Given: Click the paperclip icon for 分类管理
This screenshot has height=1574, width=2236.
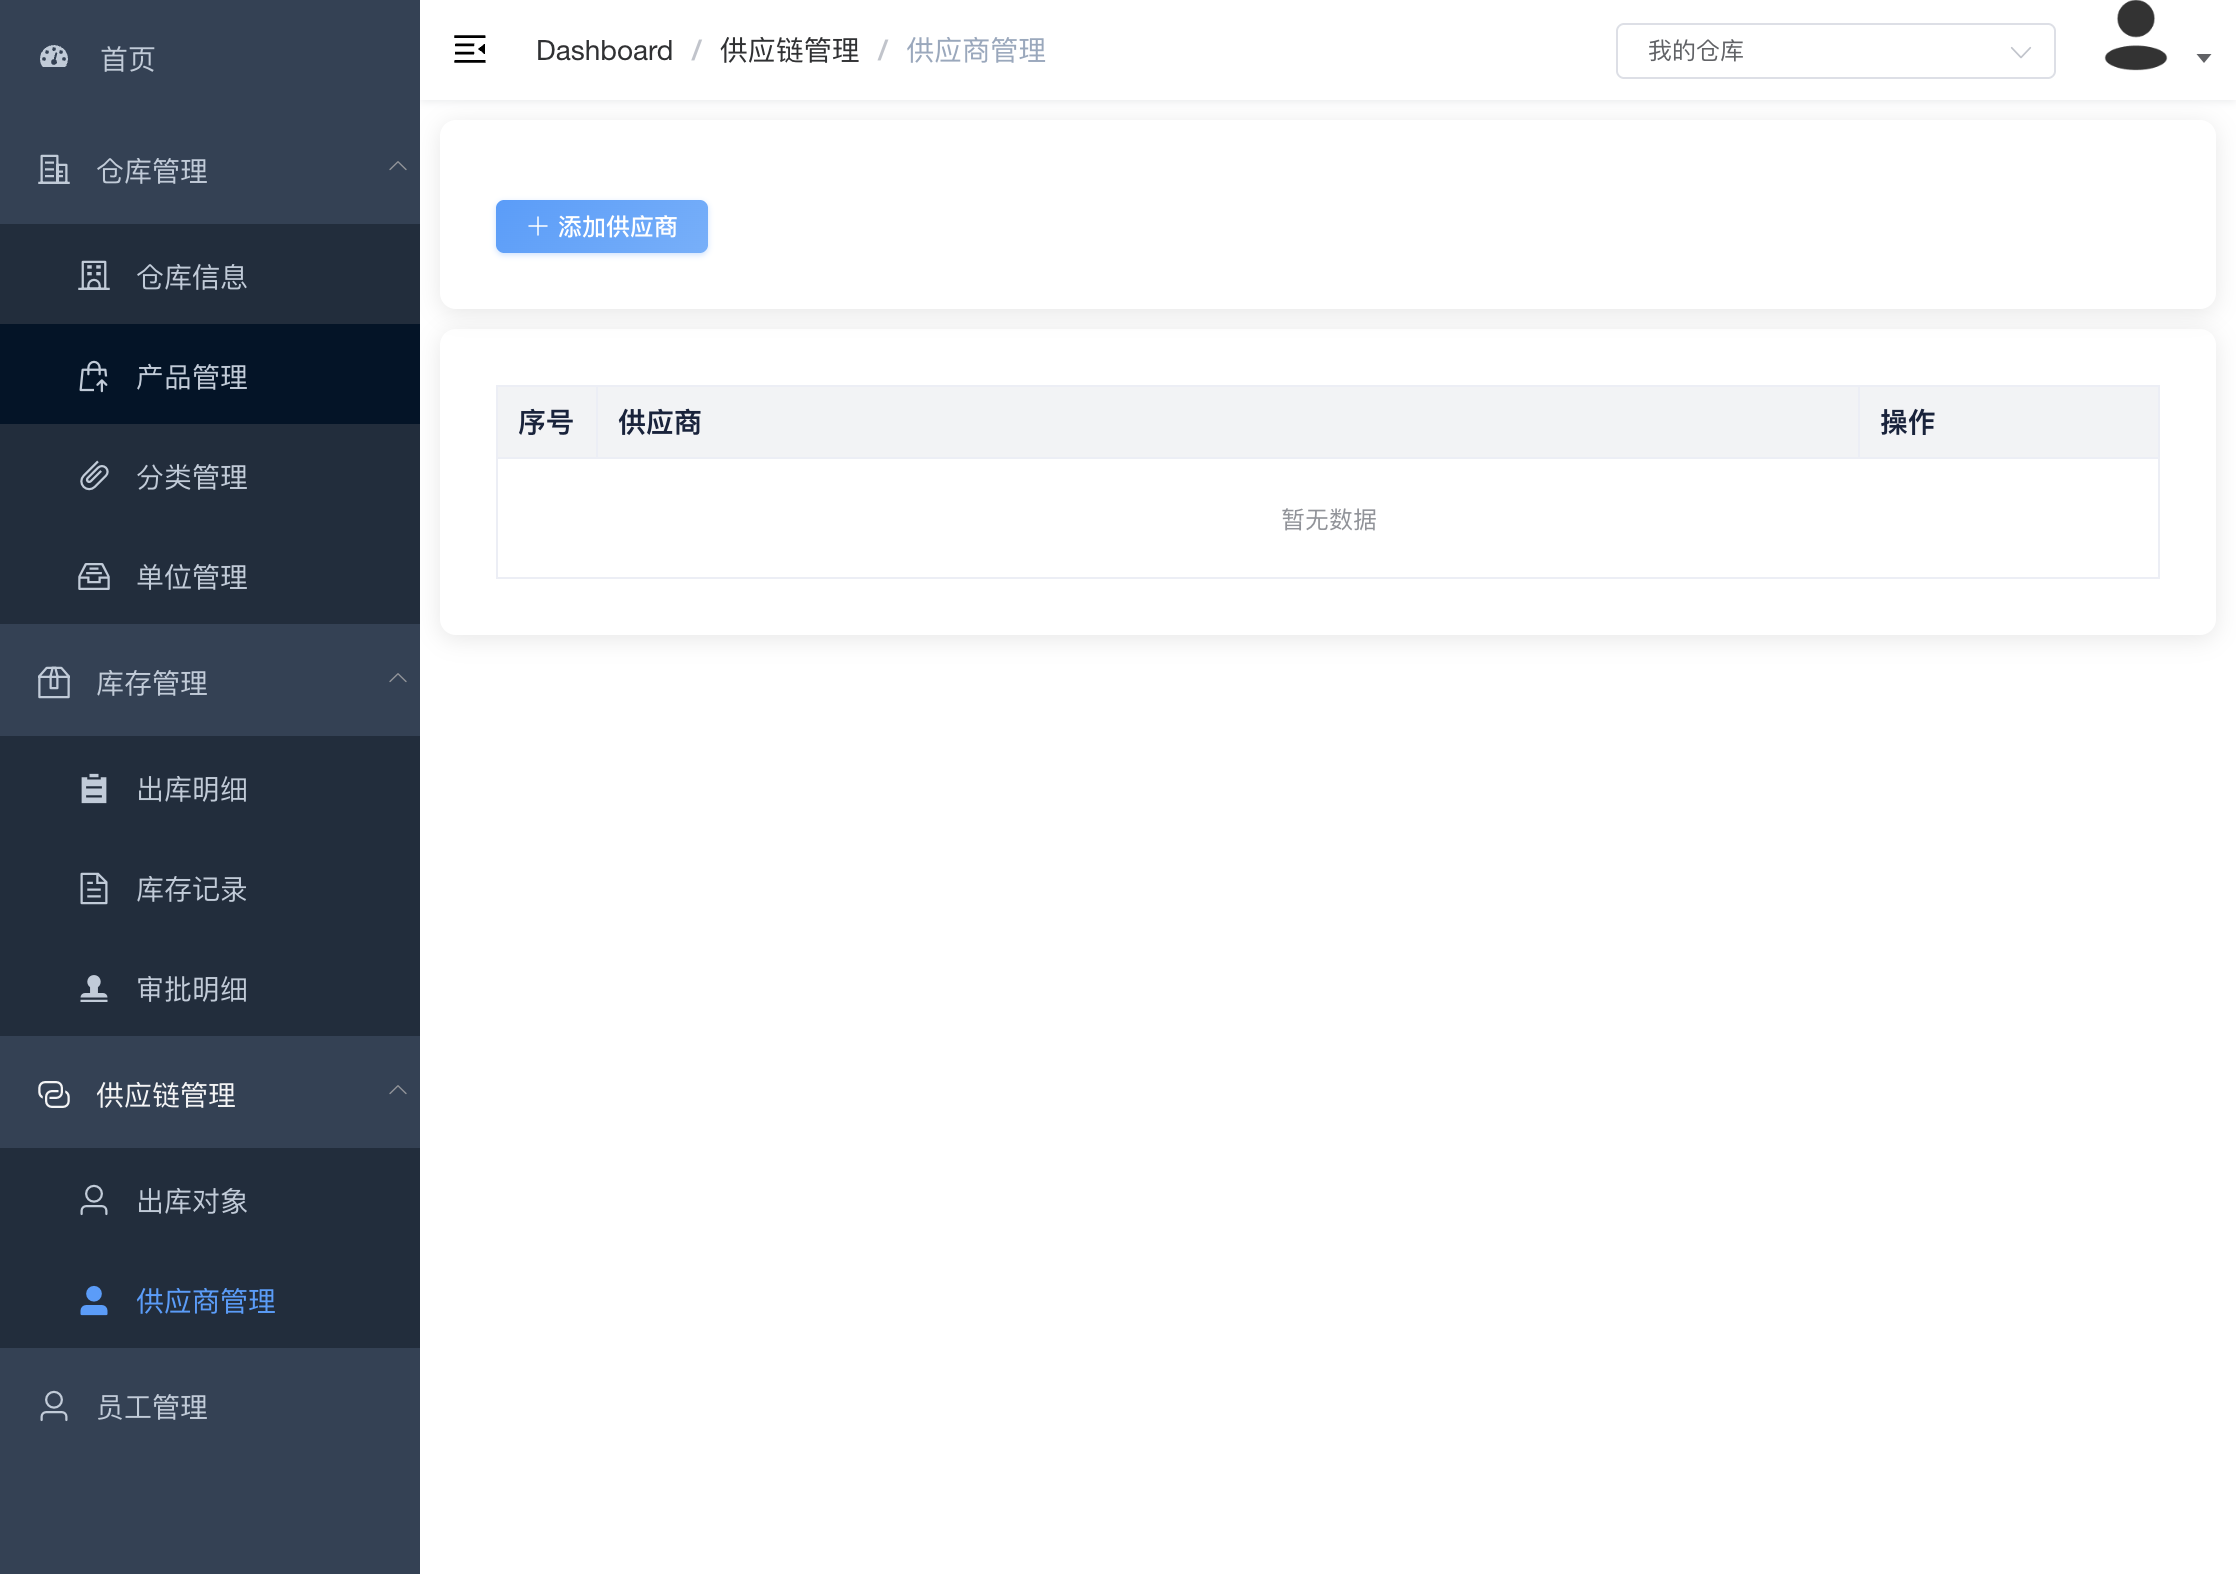Looking at the screenshot, I should click(x=94, y=477).
